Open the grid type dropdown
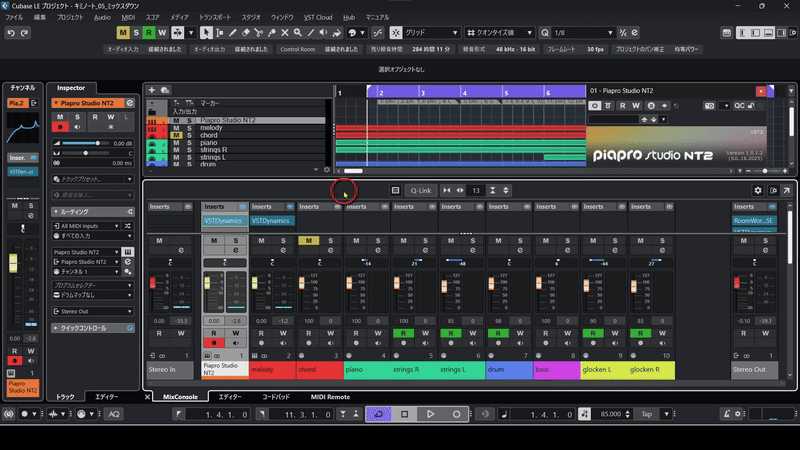This screenshot has width=800, height=450. pos(432,33)
